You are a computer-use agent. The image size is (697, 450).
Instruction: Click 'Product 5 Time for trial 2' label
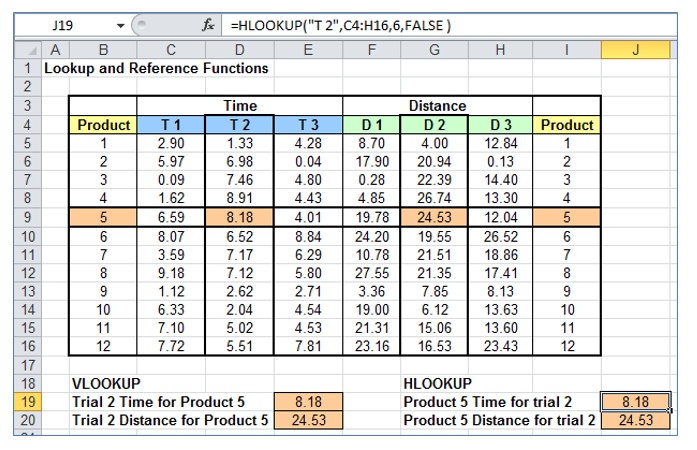point(488,402)
